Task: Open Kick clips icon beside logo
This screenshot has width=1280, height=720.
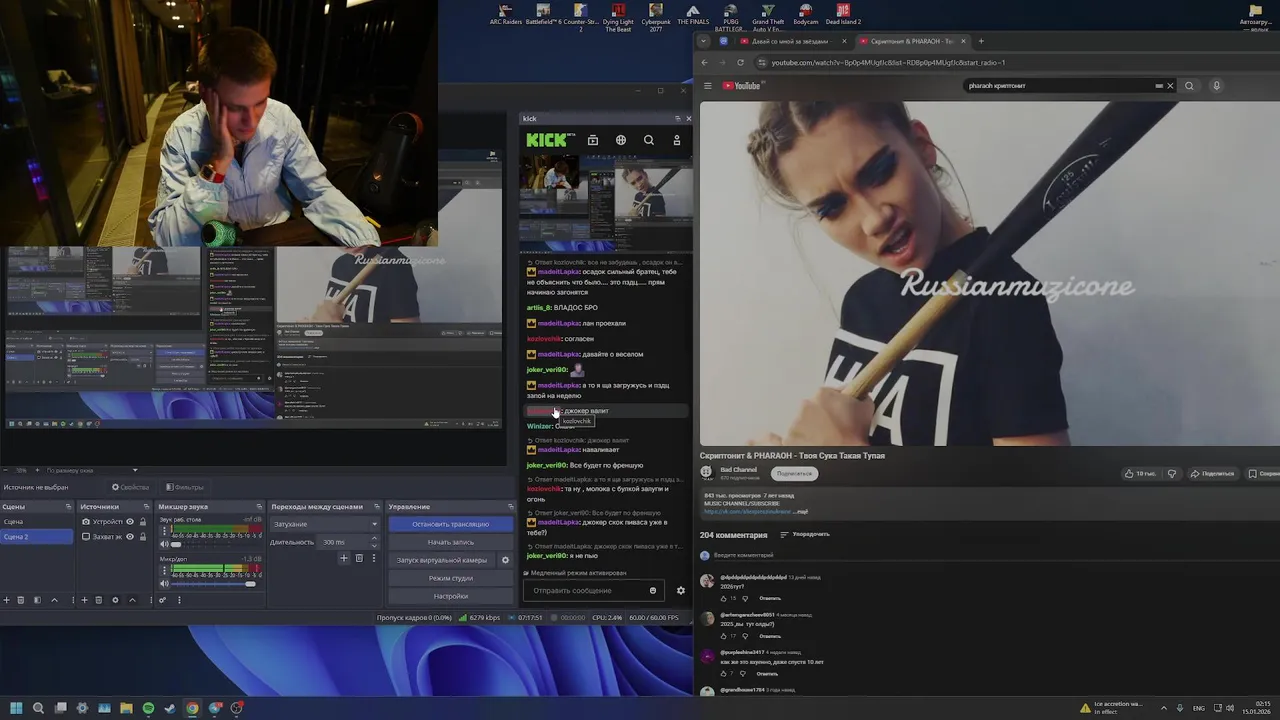Action: click(593, 140)
